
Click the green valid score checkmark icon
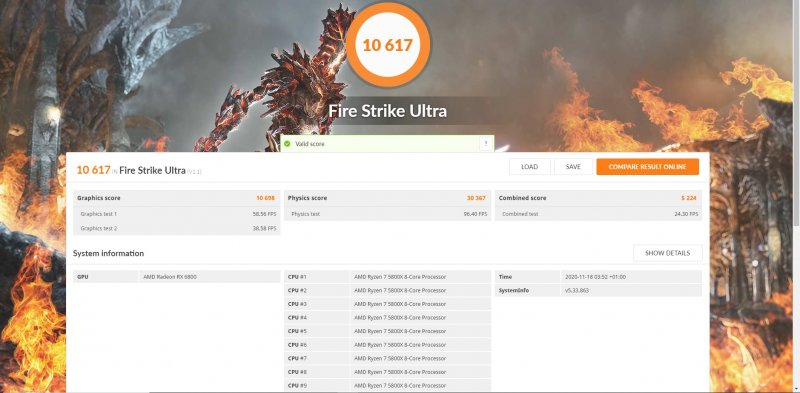(287, 144)
